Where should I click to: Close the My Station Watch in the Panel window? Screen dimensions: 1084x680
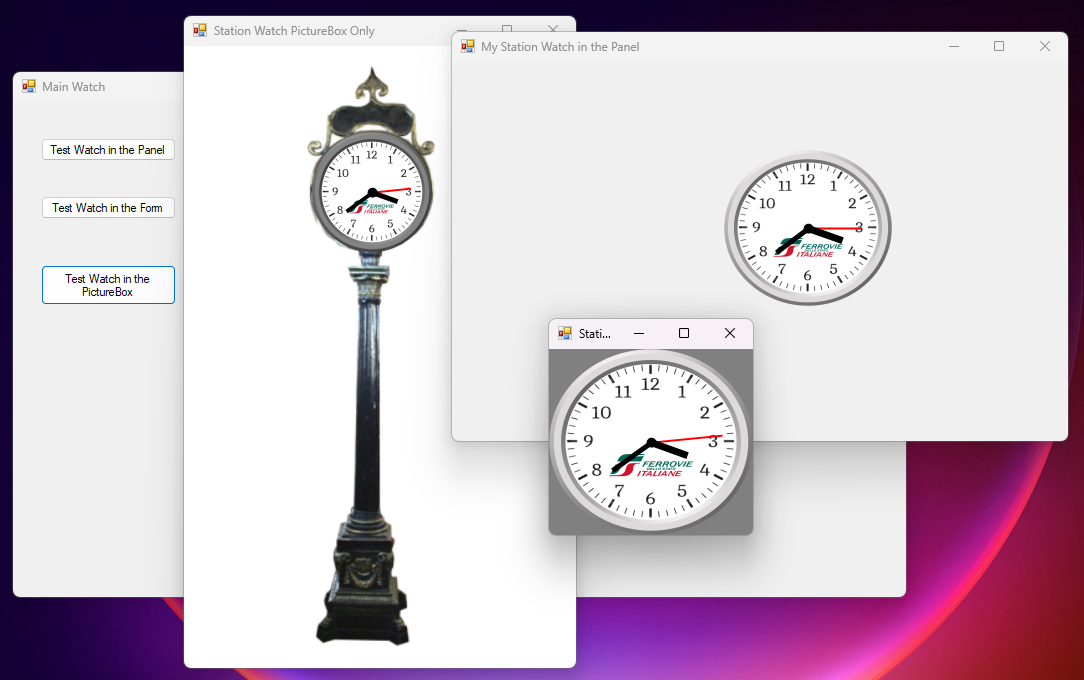pyautogui.click(x=1045, y=46)
